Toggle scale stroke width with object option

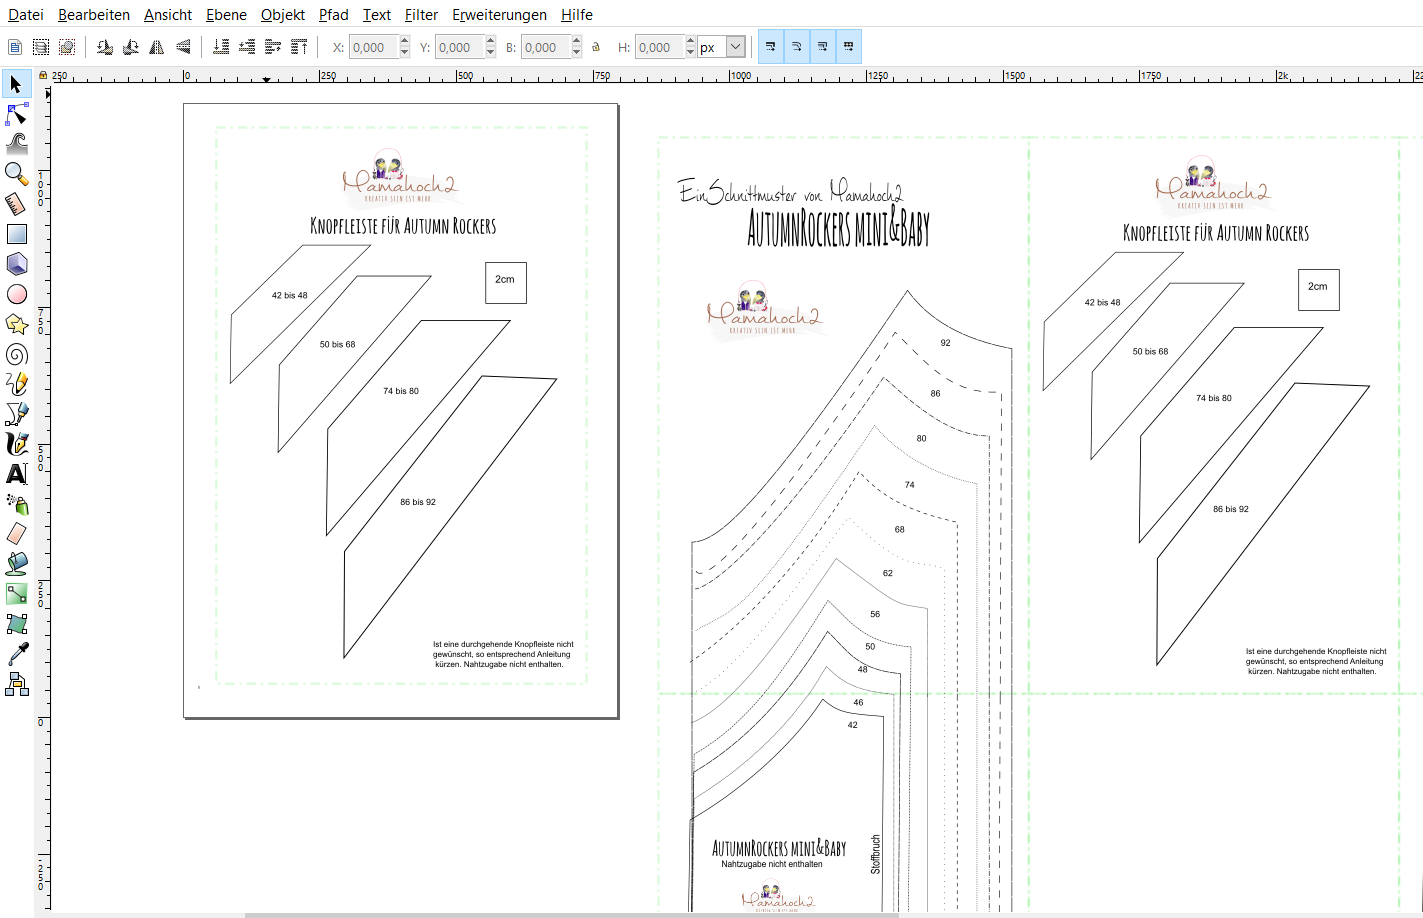coord(770,47)
